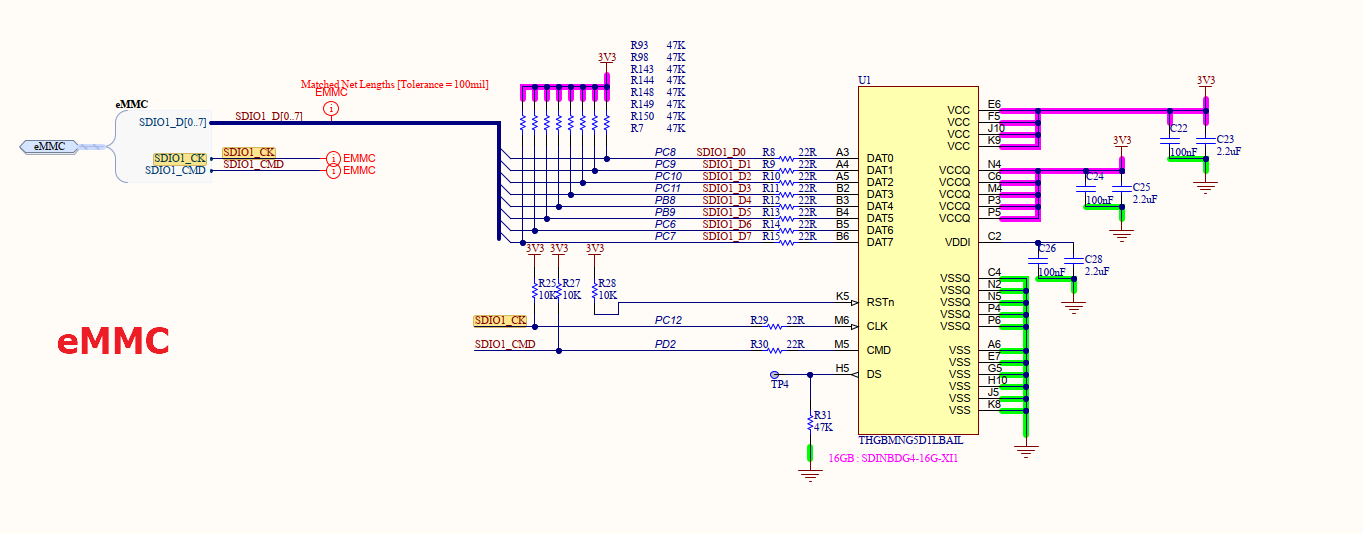1363x534 pixels.
Task: Click the SDIO1_CK net label left of PC12
Action: pos(500,320)
